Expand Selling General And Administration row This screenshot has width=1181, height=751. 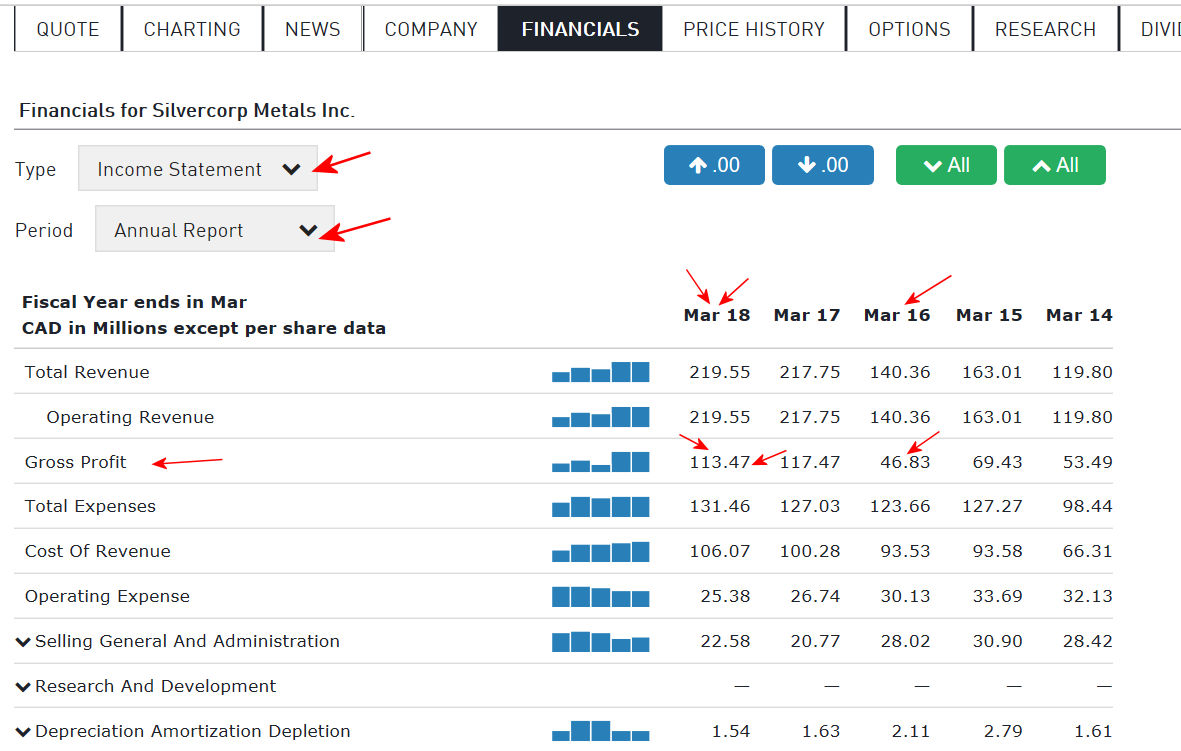tap(23, 642)
